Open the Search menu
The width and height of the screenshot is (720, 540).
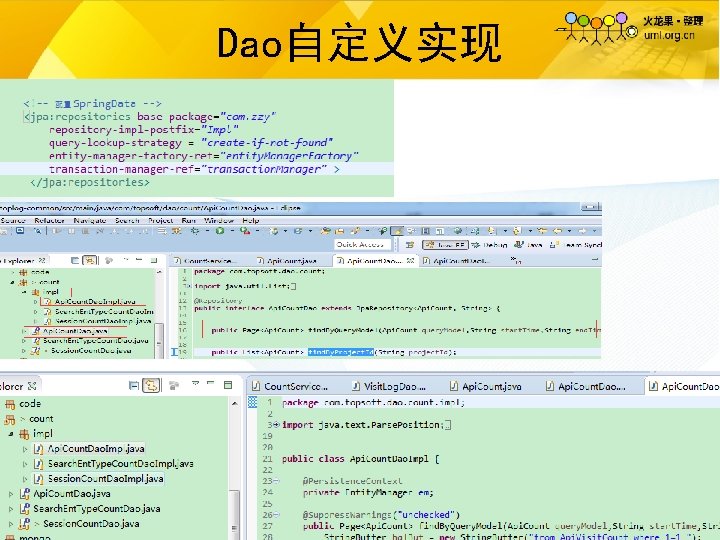[x=127, y=220]
